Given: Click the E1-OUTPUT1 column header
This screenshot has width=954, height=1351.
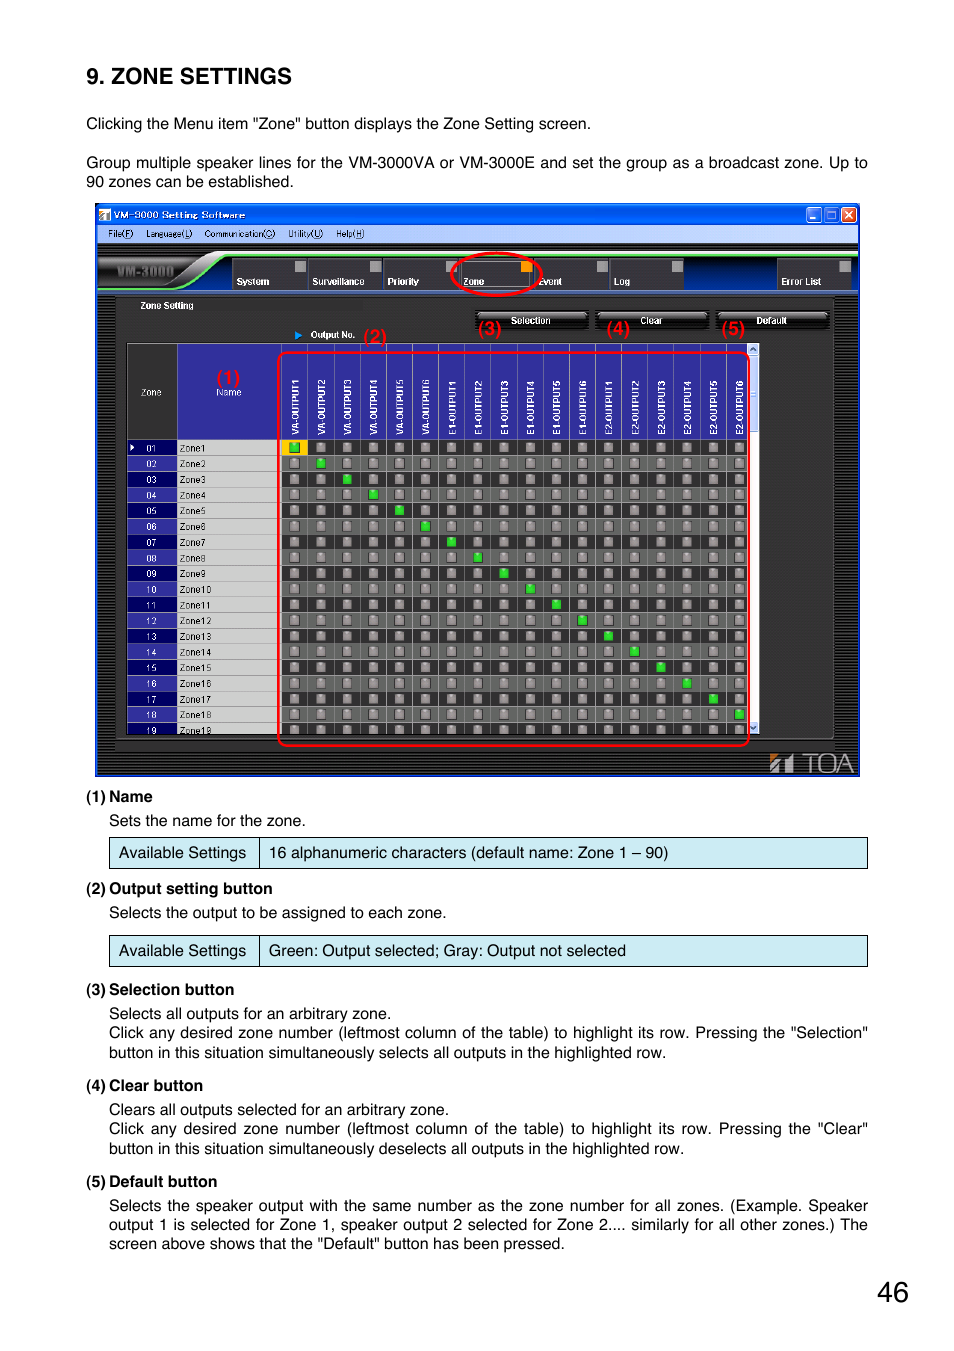Looking at the screenshot, I should pyautogui.click(x=452, y=392).
